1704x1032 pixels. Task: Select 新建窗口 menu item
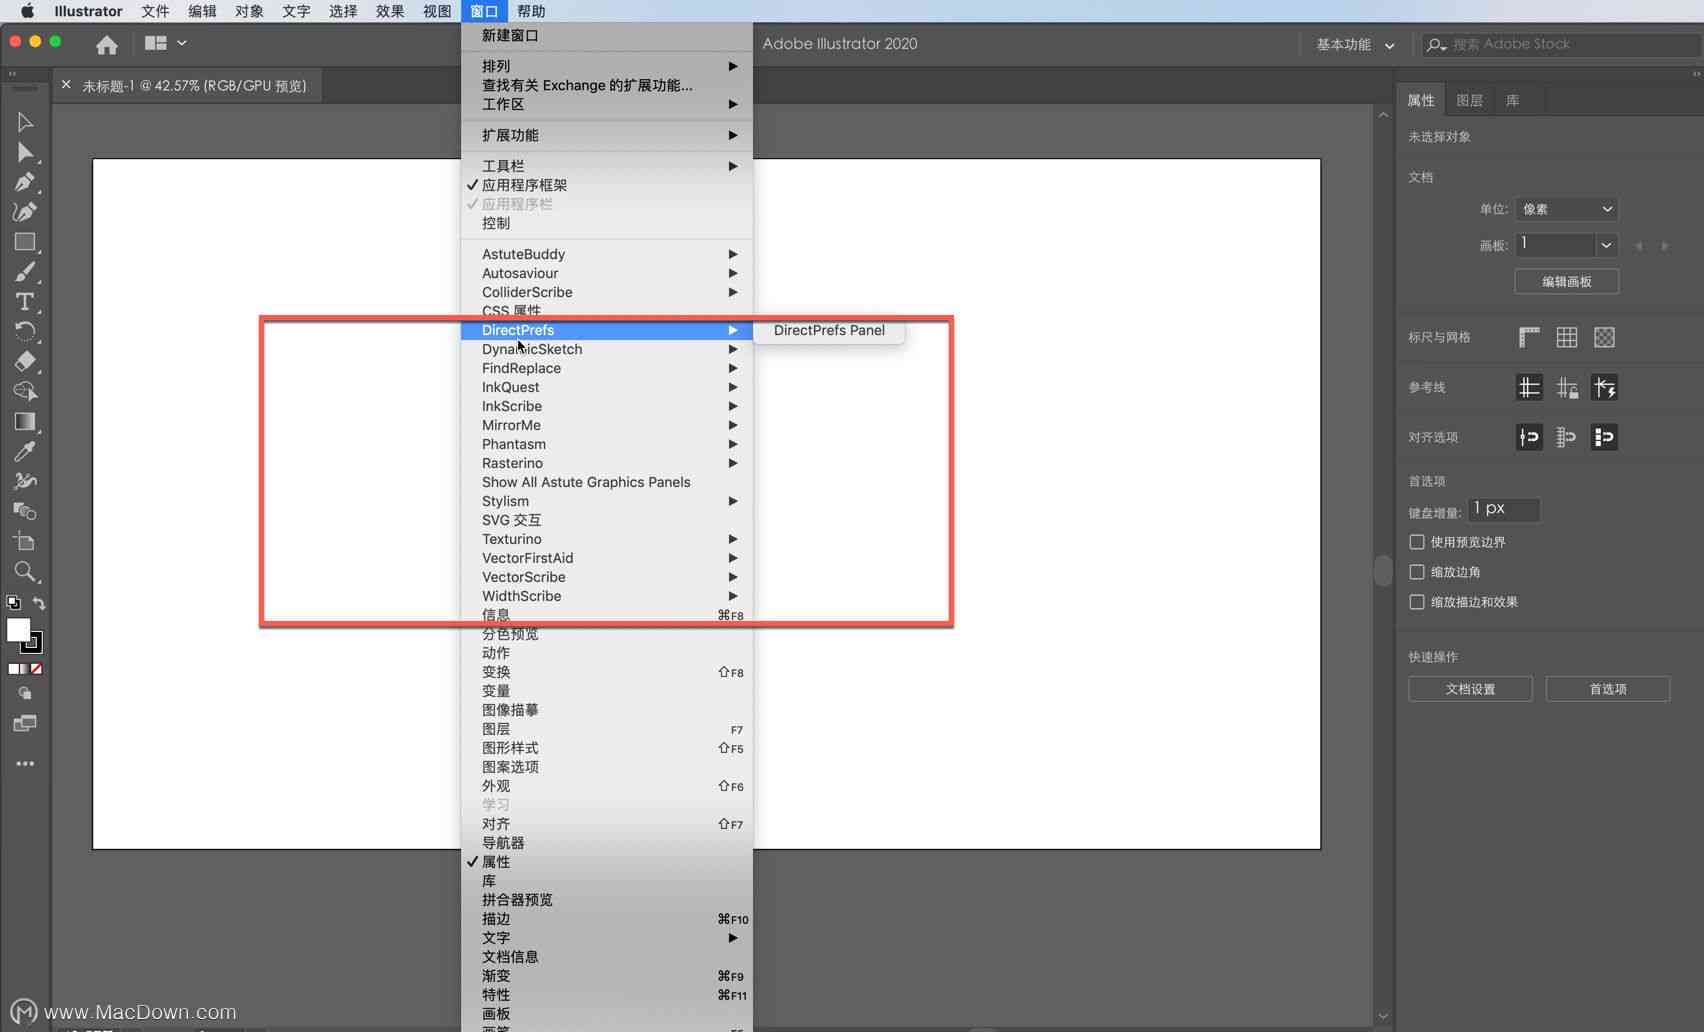click(606, 35)
